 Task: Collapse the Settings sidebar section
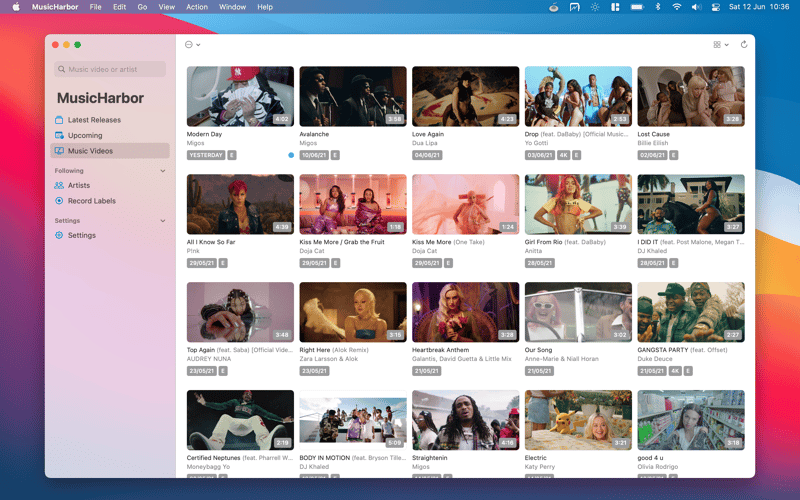pos(163,221)
